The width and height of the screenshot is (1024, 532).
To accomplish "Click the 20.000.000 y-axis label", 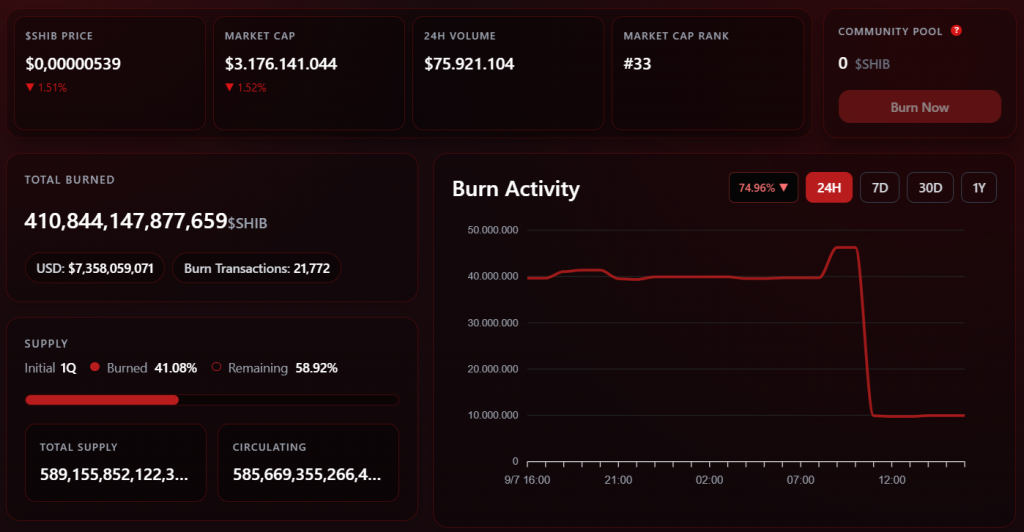I will 493,369.
